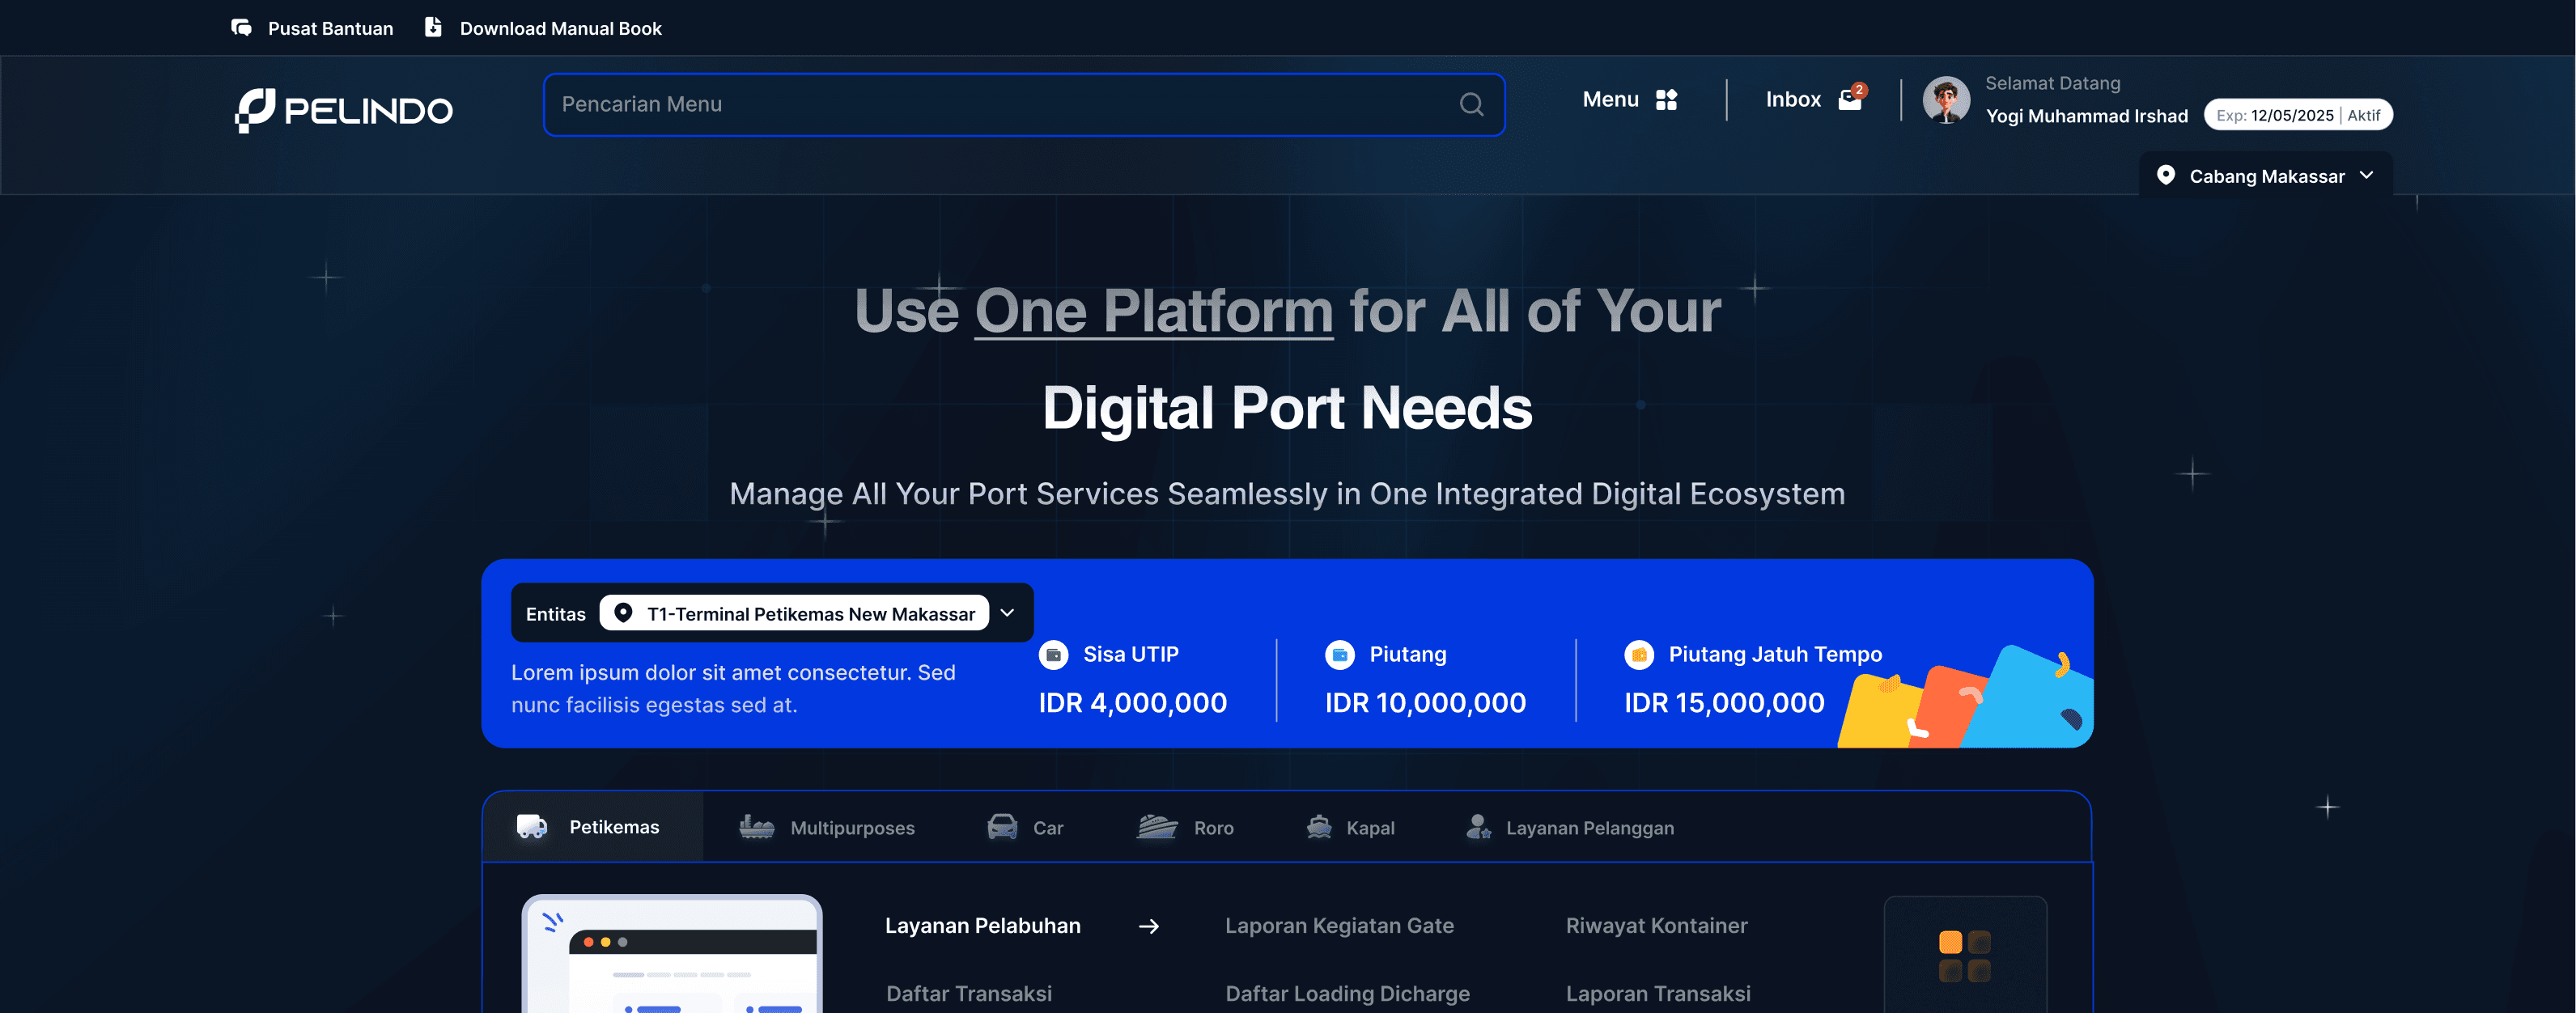Screen dimensions: 2576x1013
Task: Open Layanan Pelabuhan link
Action: (982, 926)
